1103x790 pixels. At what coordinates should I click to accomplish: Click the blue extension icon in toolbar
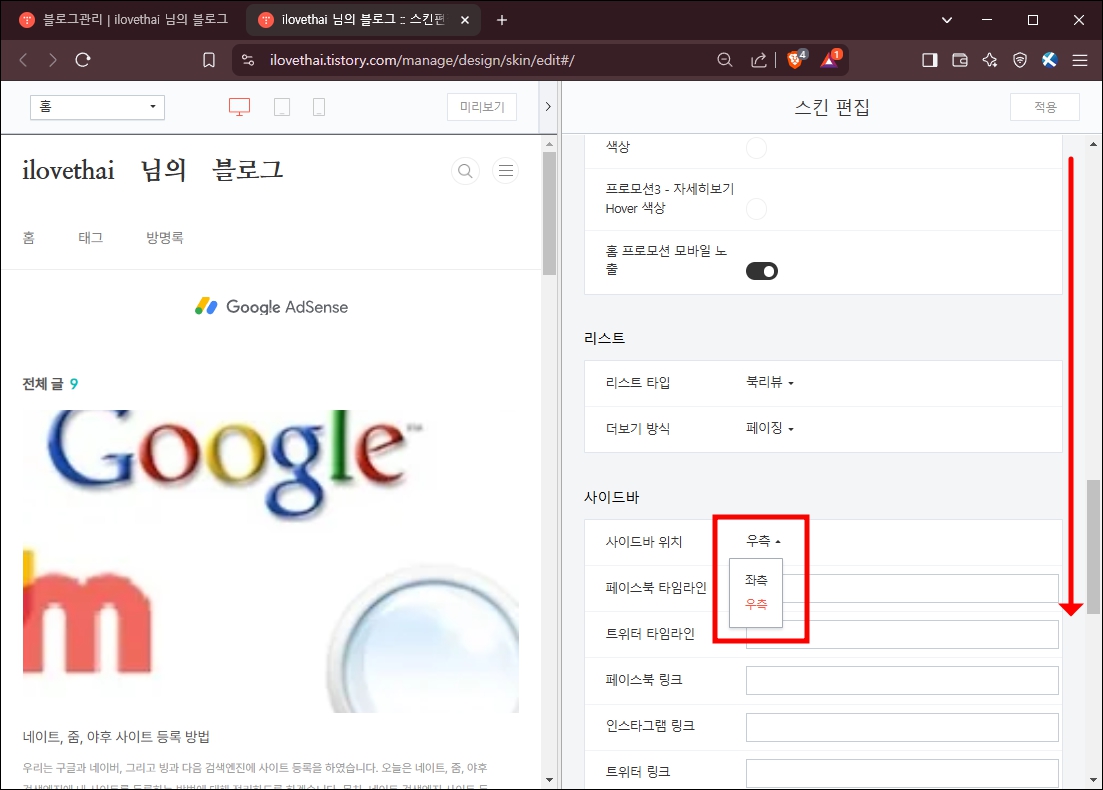click(x=1050, y=60)
